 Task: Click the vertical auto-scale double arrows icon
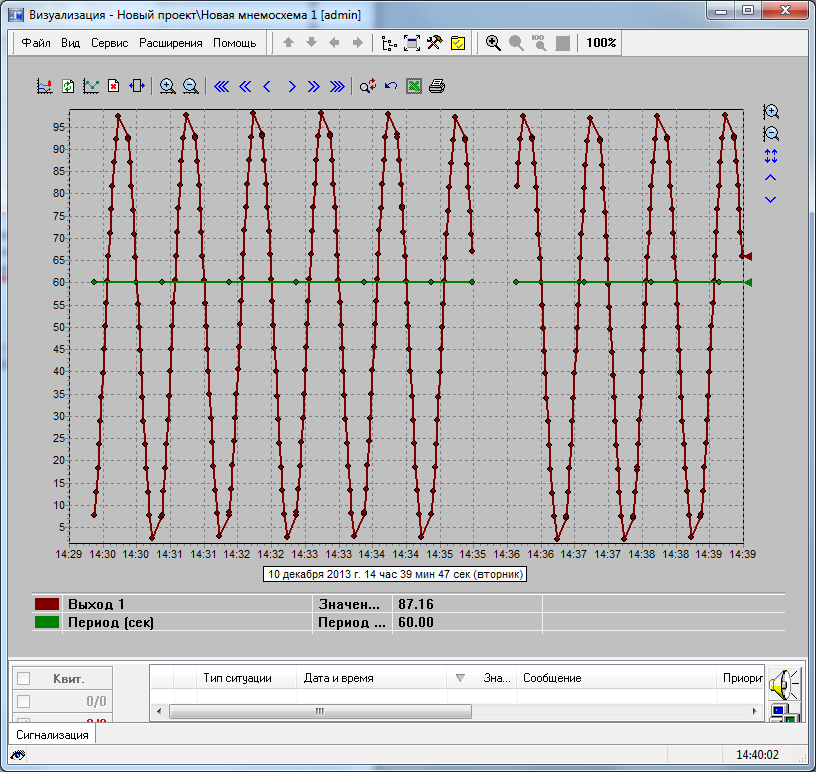point(770,156)
